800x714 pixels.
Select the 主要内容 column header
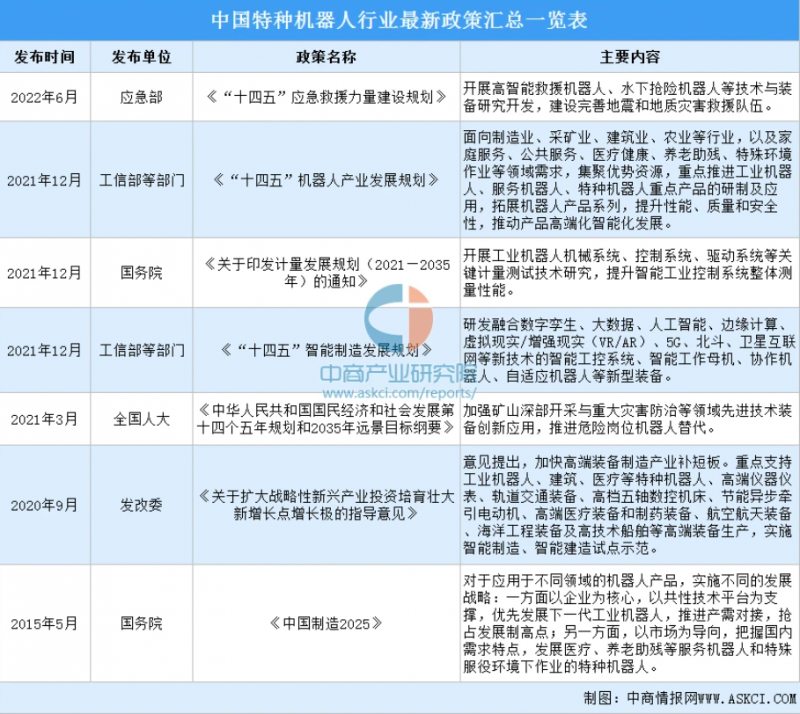coord(630,57)
